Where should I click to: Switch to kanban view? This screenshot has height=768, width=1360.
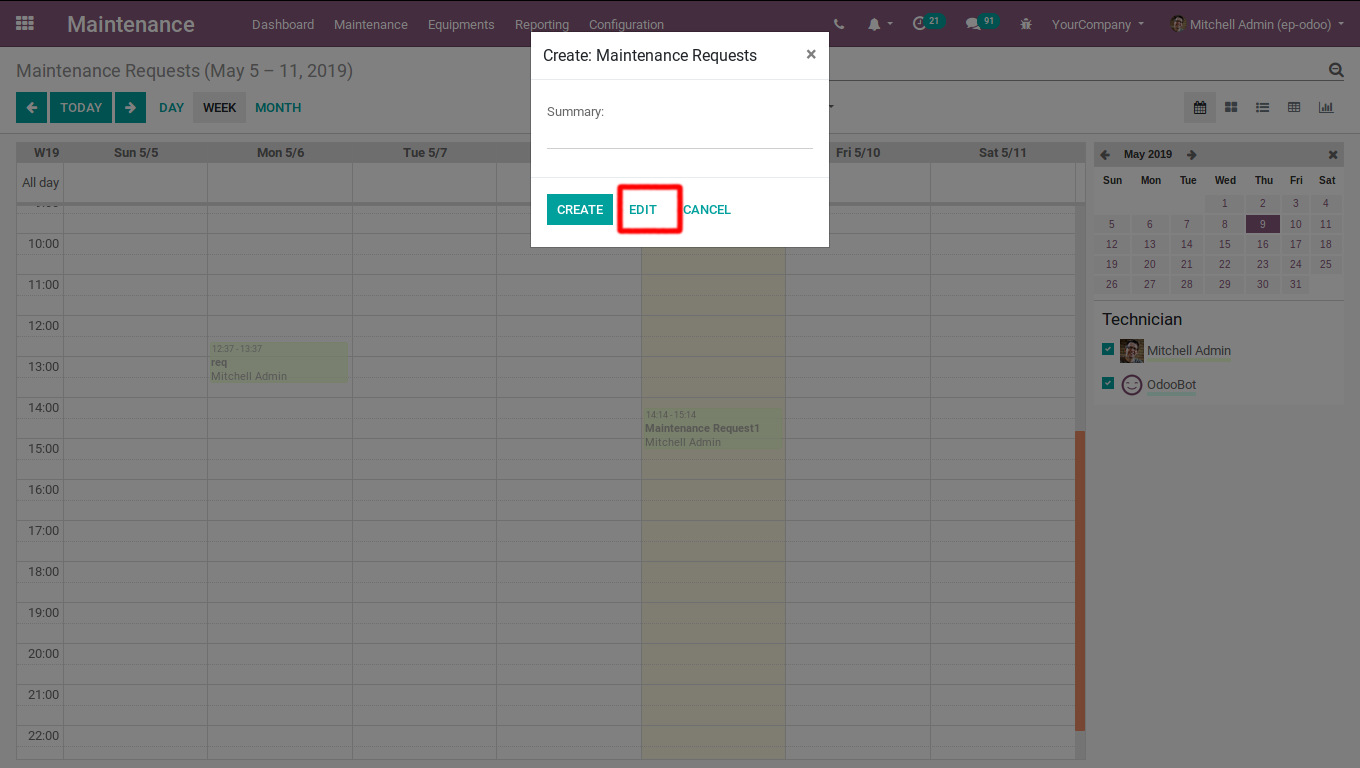(1231, 107)
